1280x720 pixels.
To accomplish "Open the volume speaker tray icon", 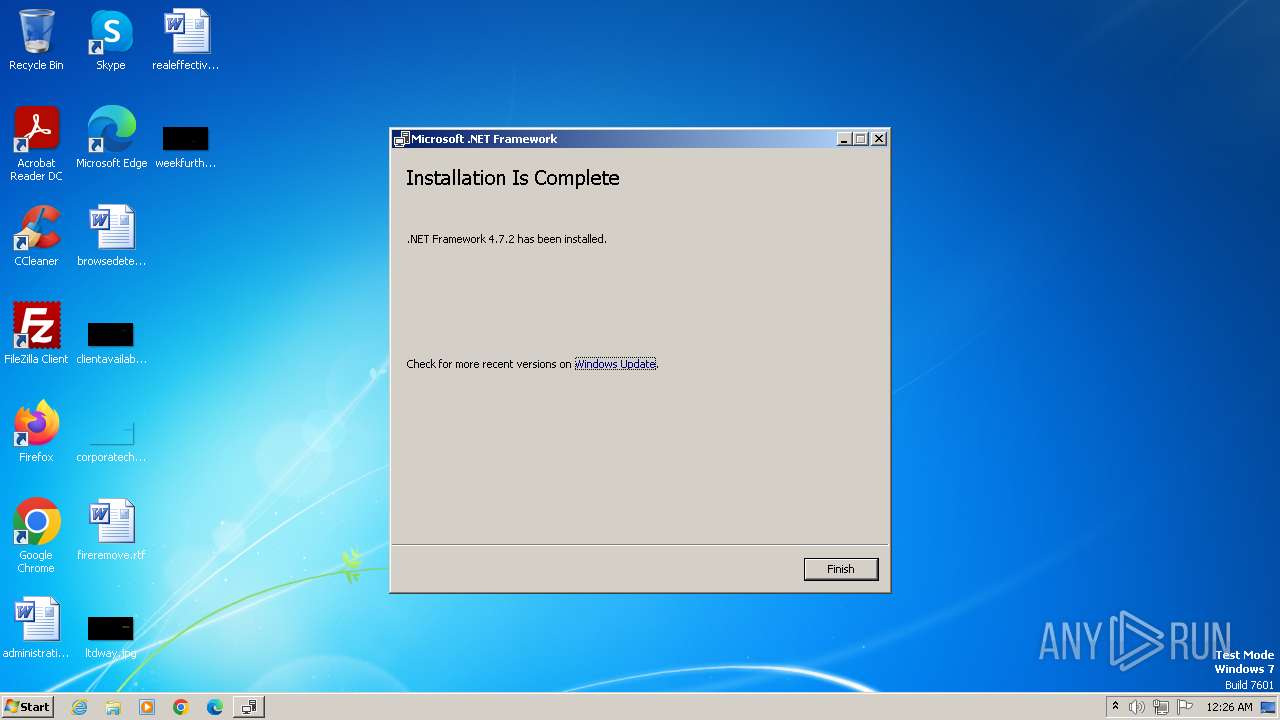I will tap(1137, 707).
